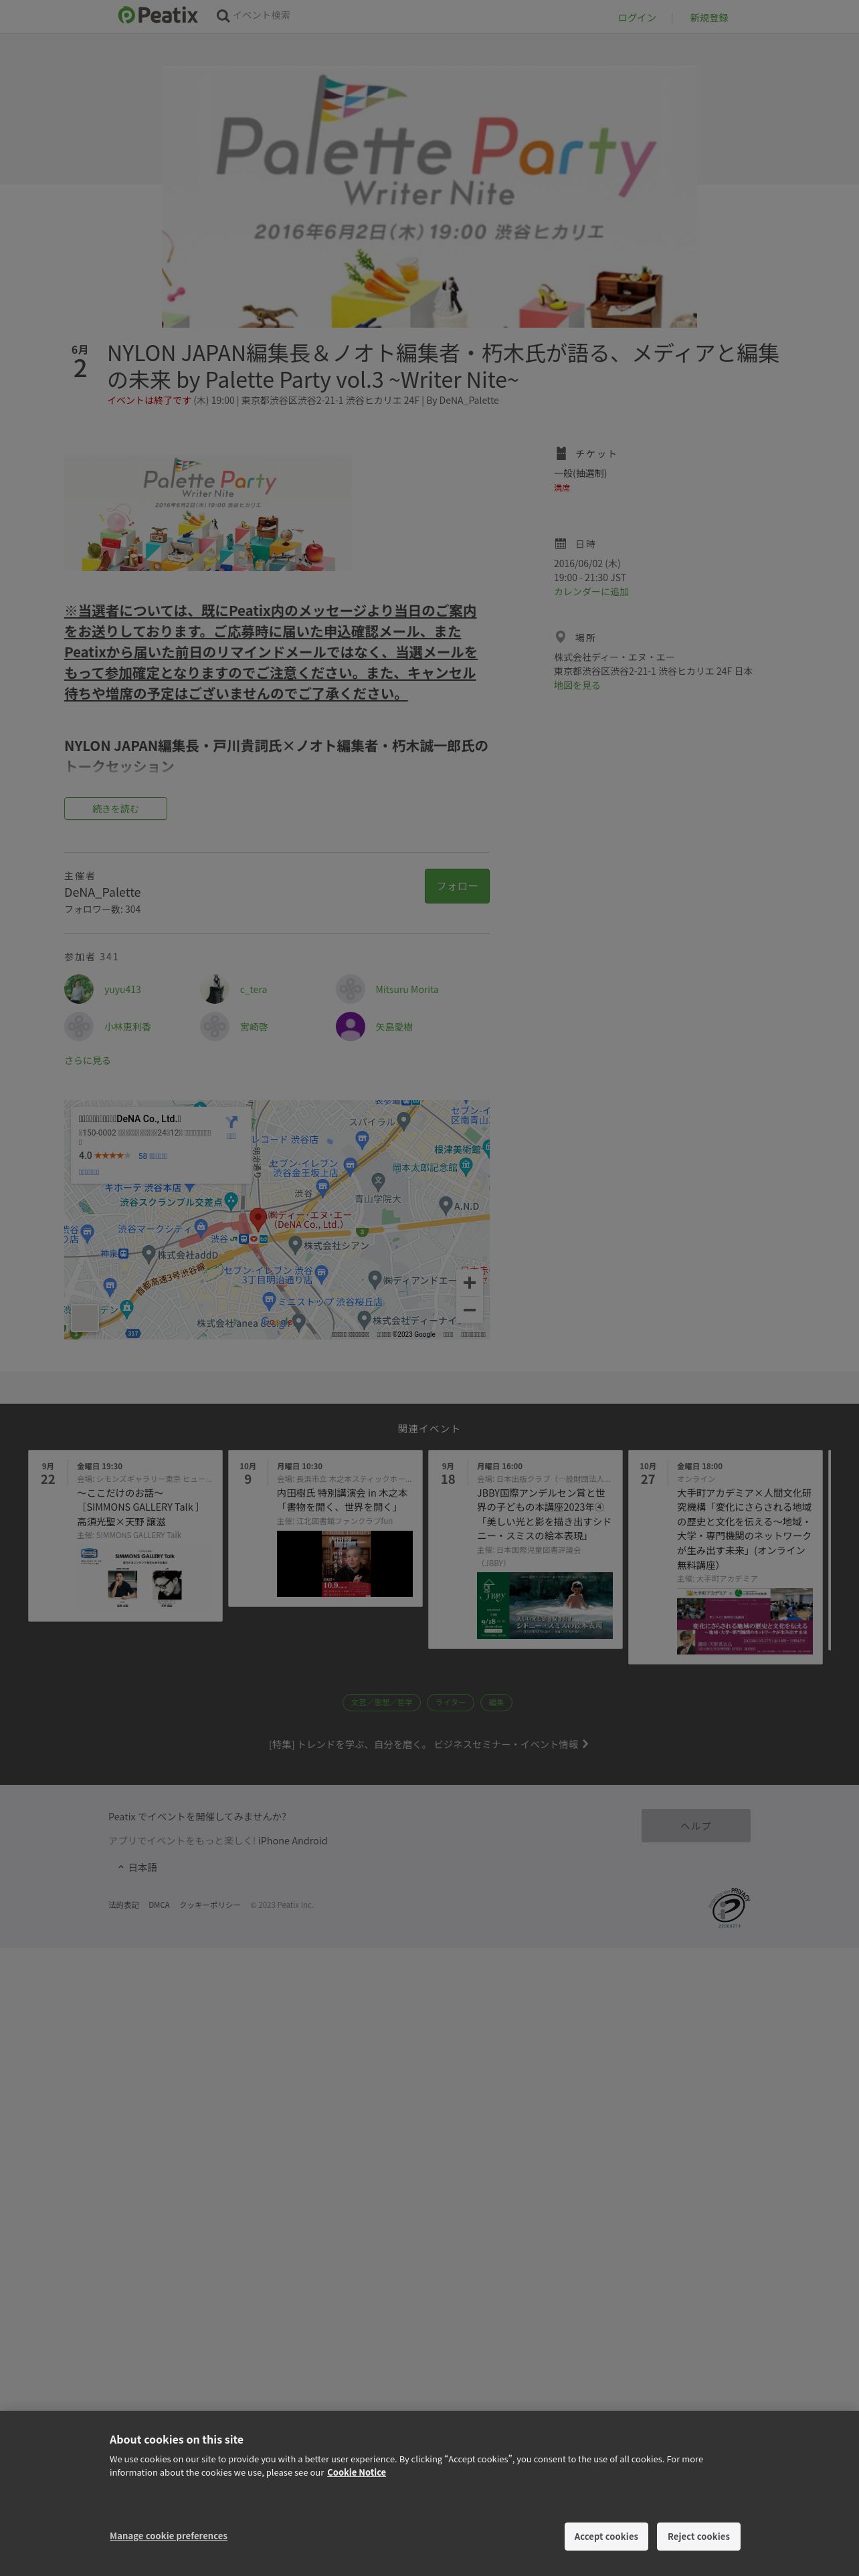Open the DeNA_Palette organizer name
Image resolution: width=859 pixels, height=2576 pixels.
[103, 892]
